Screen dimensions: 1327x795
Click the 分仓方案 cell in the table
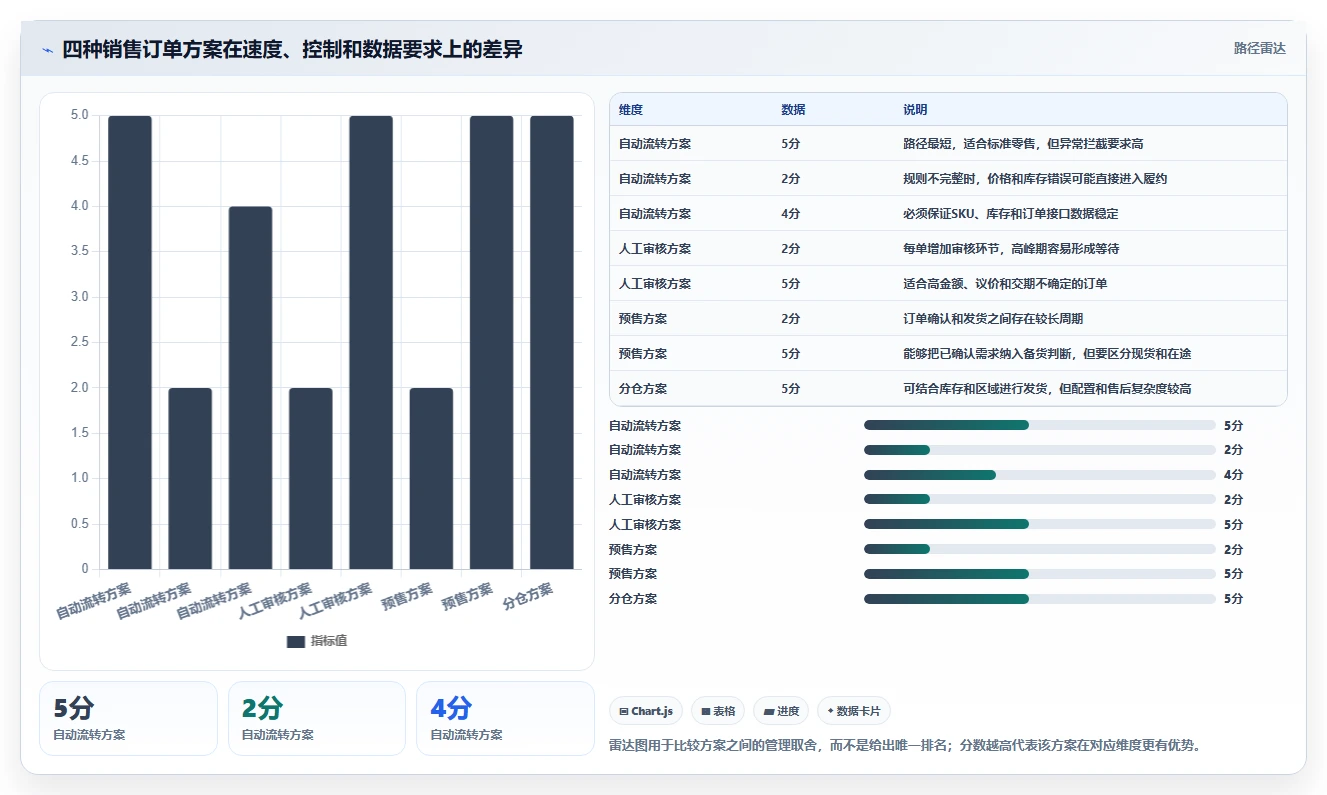pos(643,389)
